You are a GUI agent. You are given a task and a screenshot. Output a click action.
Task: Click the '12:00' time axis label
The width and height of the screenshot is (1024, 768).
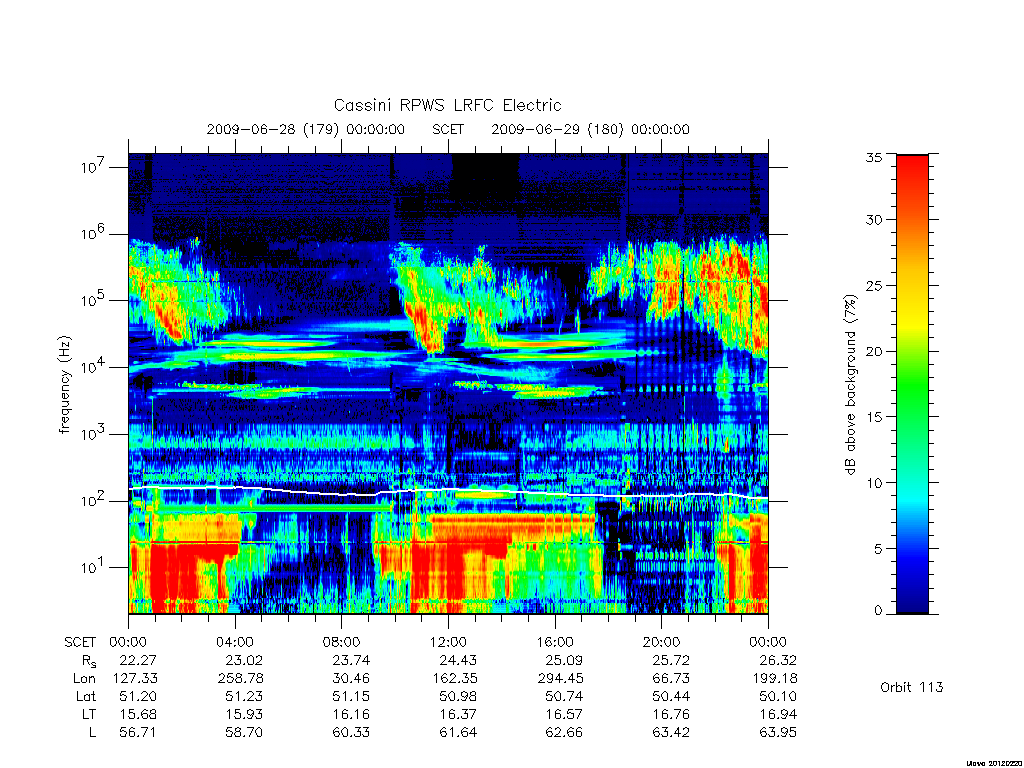(449, 642)
